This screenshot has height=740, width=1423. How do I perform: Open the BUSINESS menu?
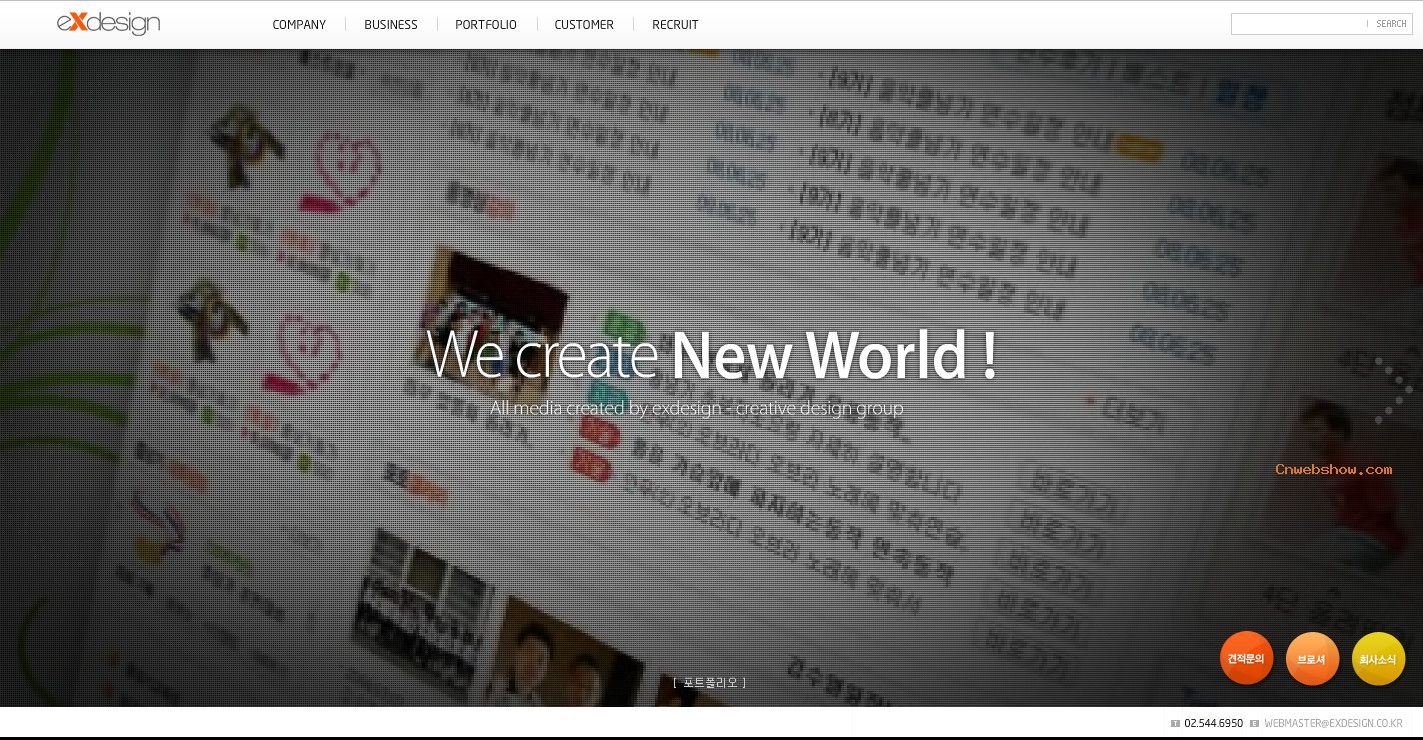(x=391, y=25)
